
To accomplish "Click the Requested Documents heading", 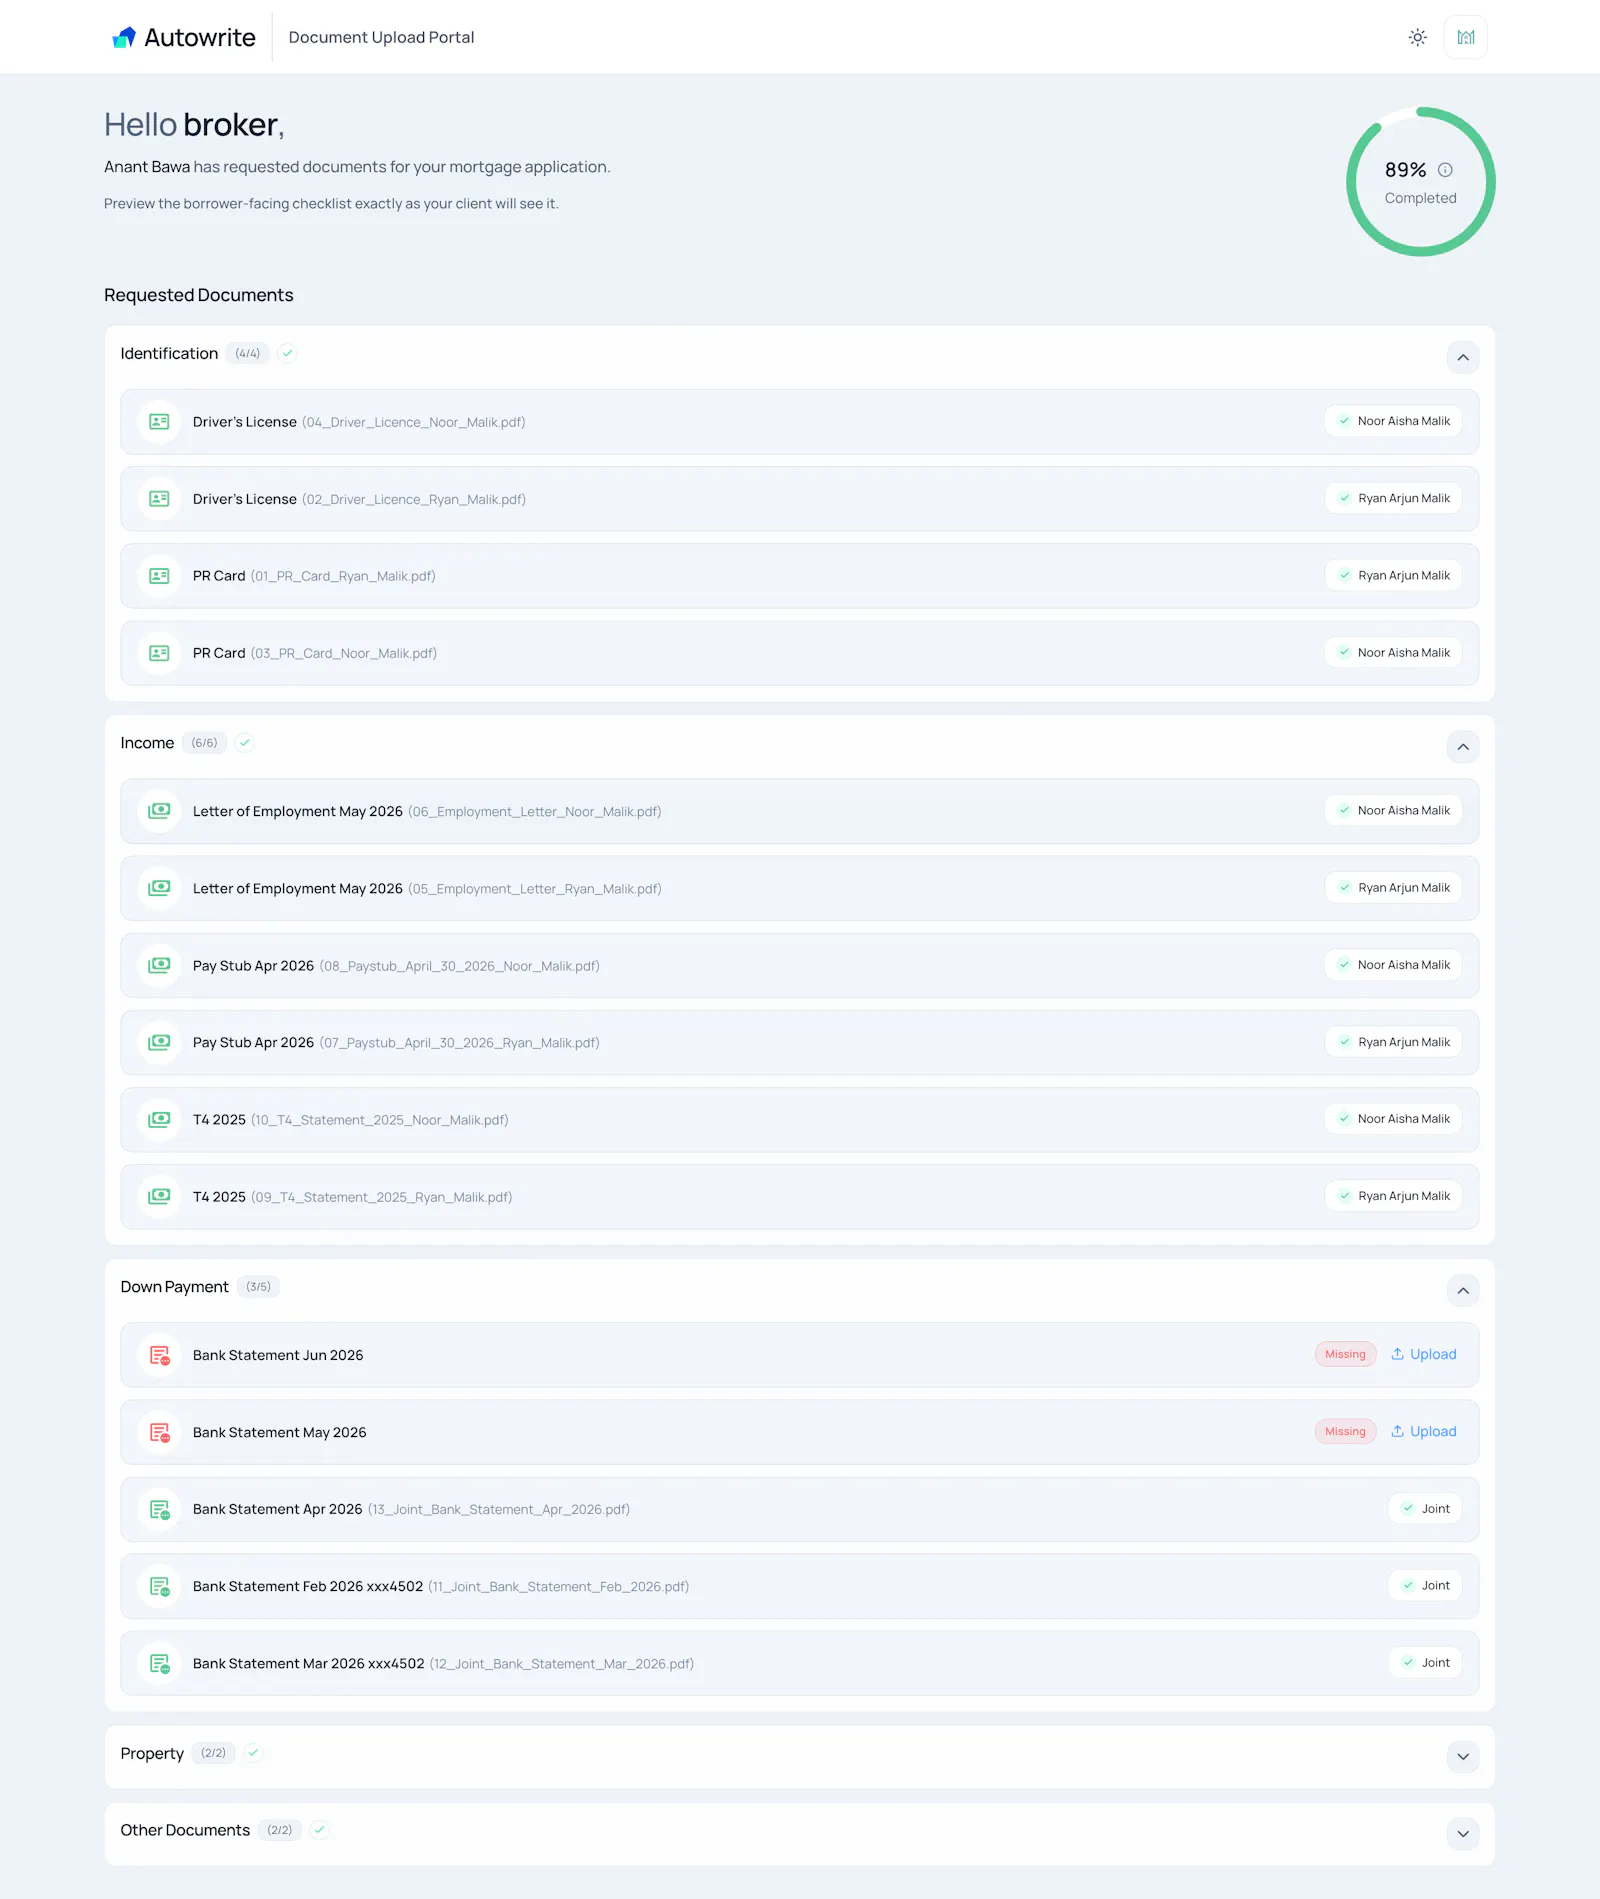I will [199, 295].
